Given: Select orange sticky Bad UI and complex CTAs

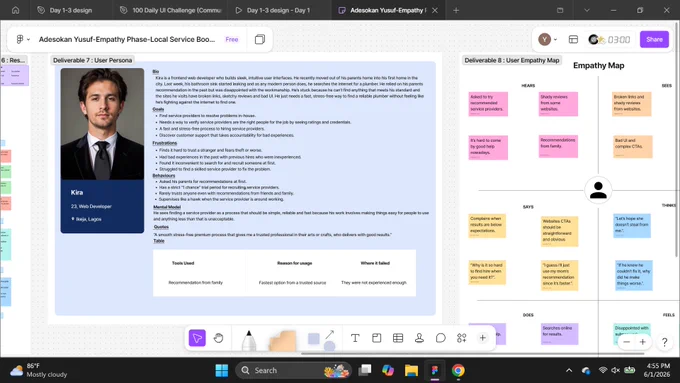Looking at the screenshot, I should (633, 147).
